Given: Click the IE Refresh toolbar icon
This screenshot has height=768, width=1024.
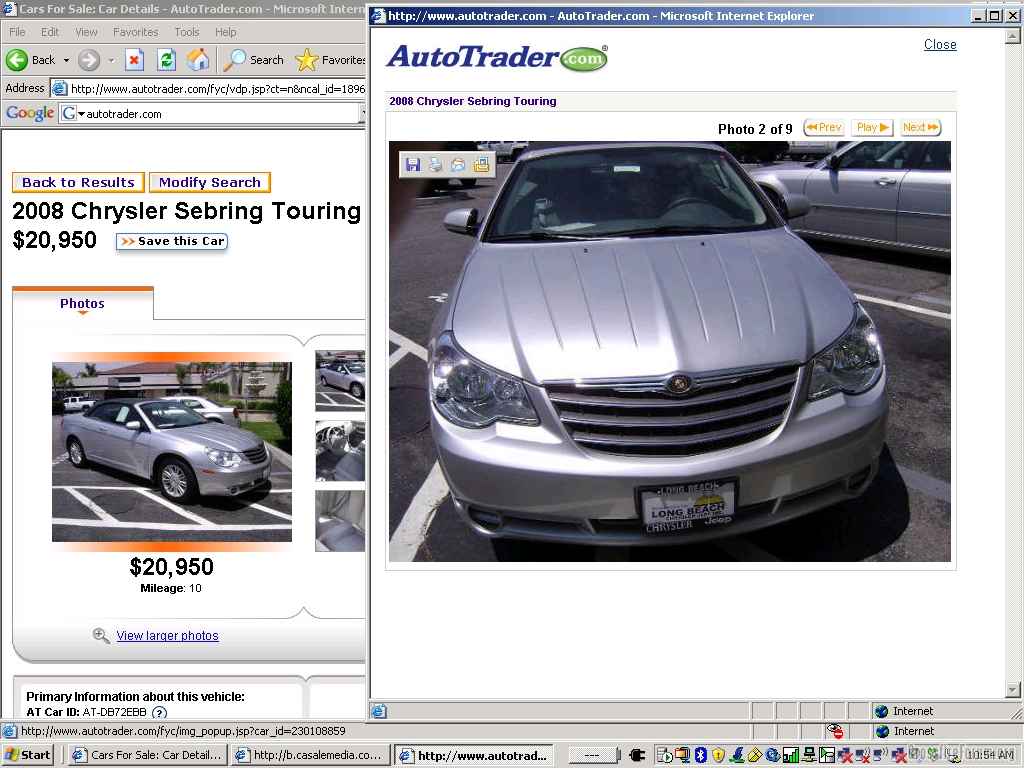Looking at the screenshot, I should coord(167,60).
